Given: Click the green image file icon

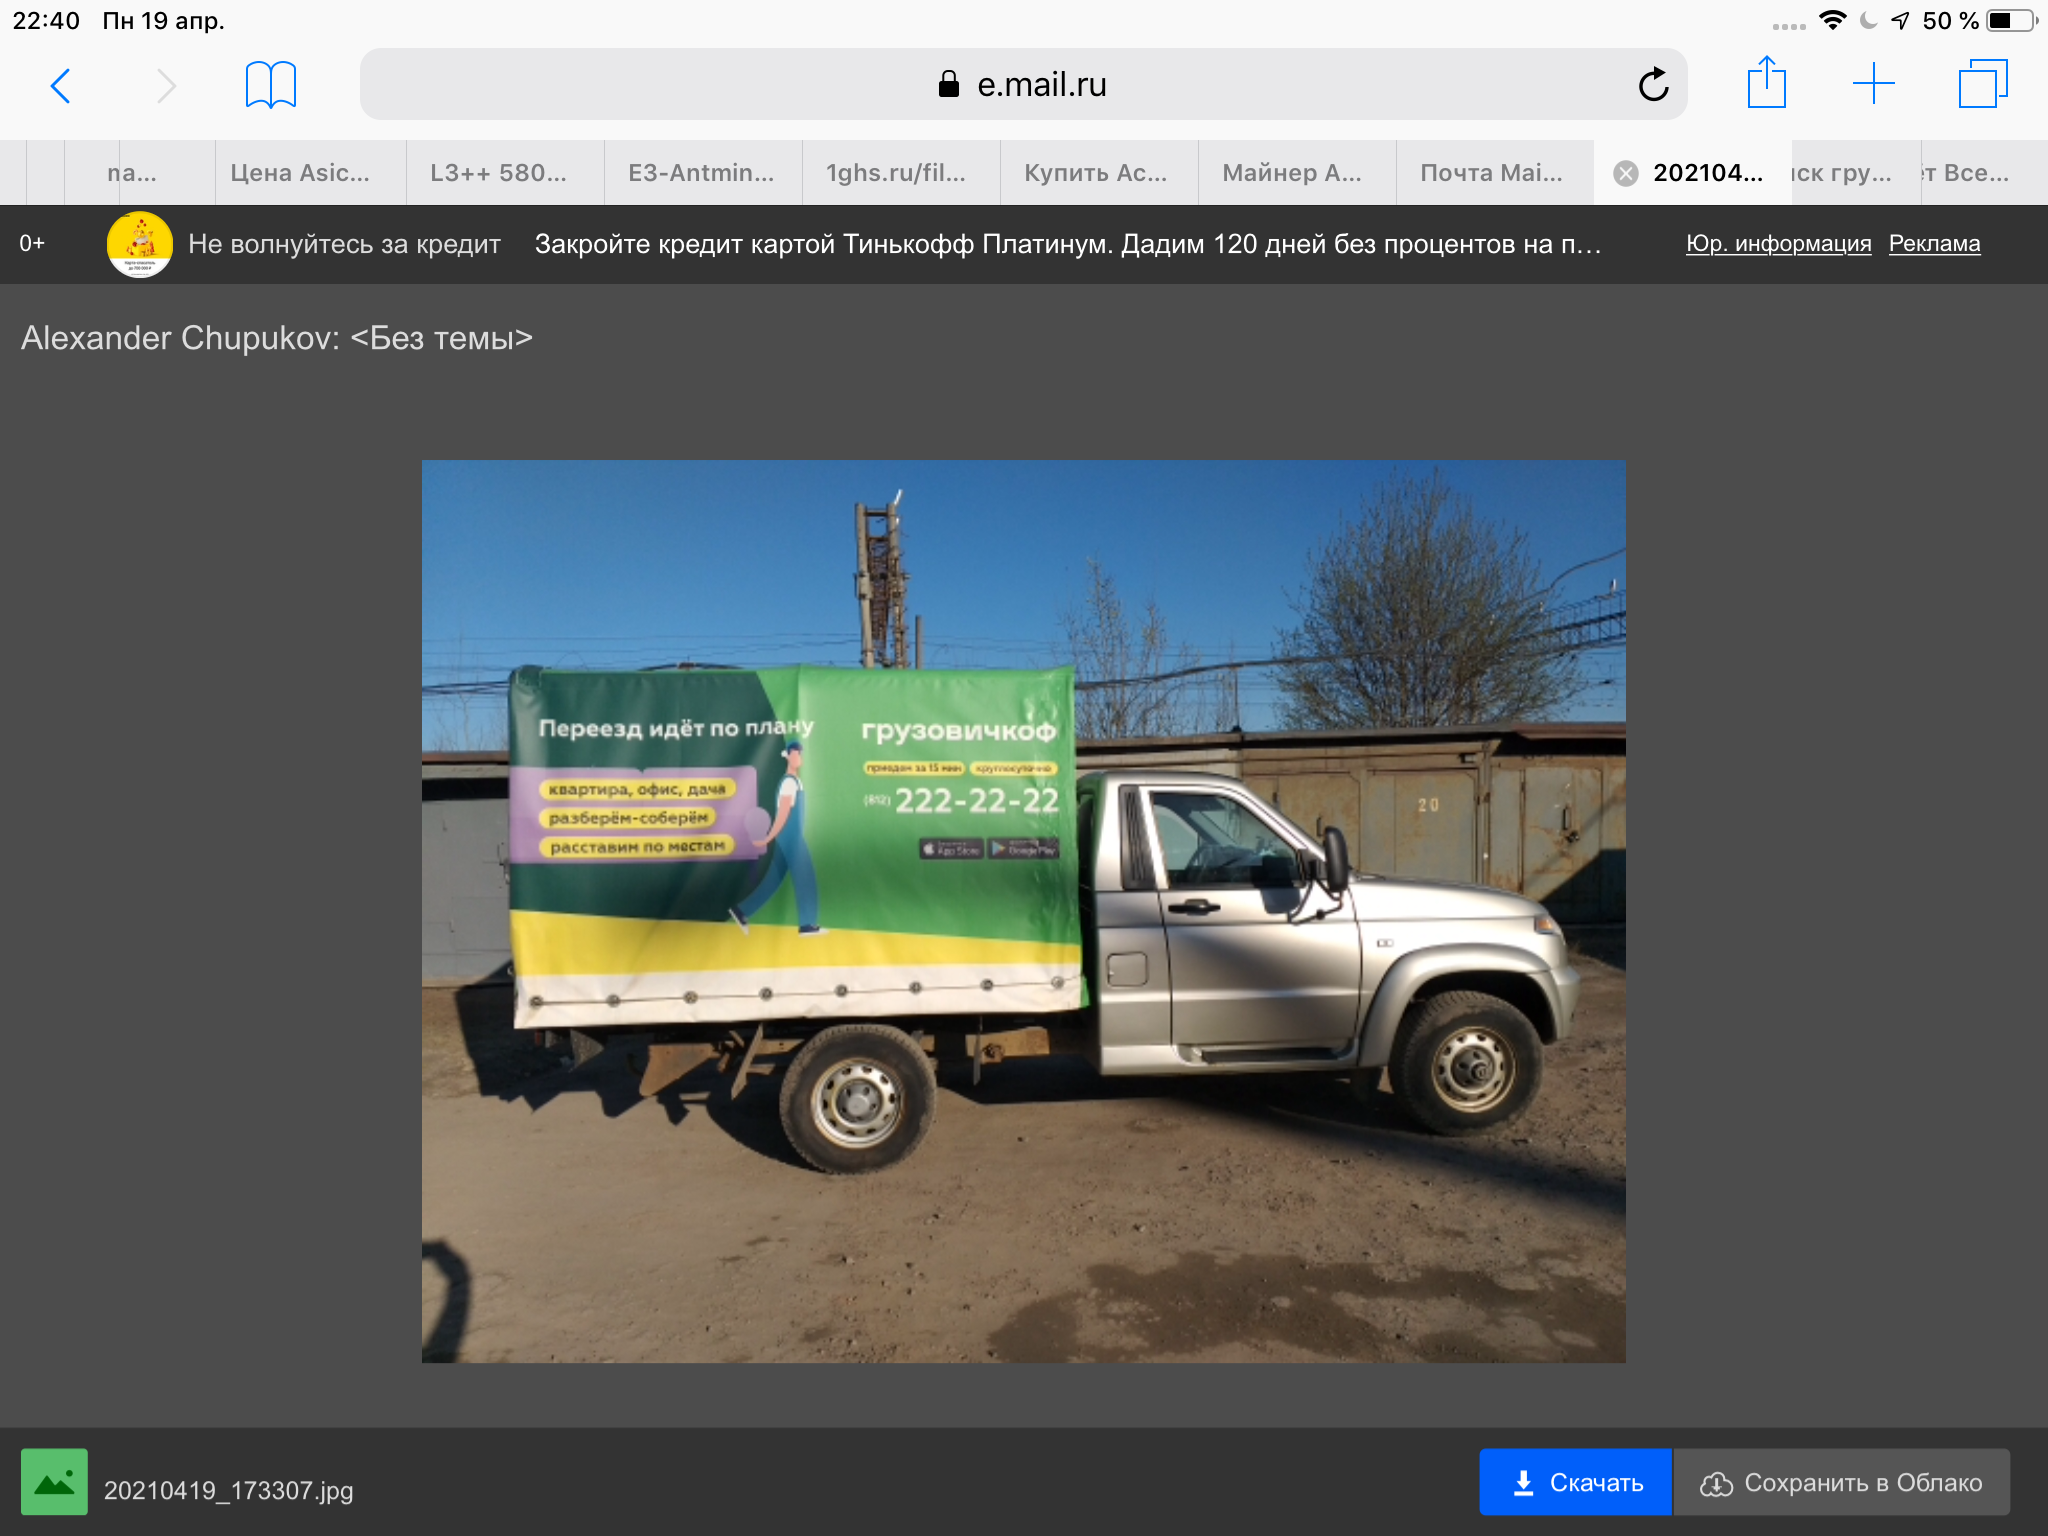Looking at the screenshot, I should coord(55,1481).
